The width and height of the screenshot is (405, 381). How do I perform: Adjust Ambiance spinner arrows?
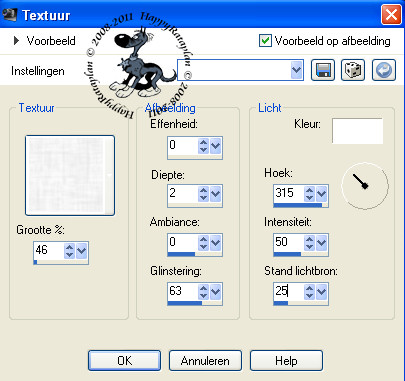[203, 243]
